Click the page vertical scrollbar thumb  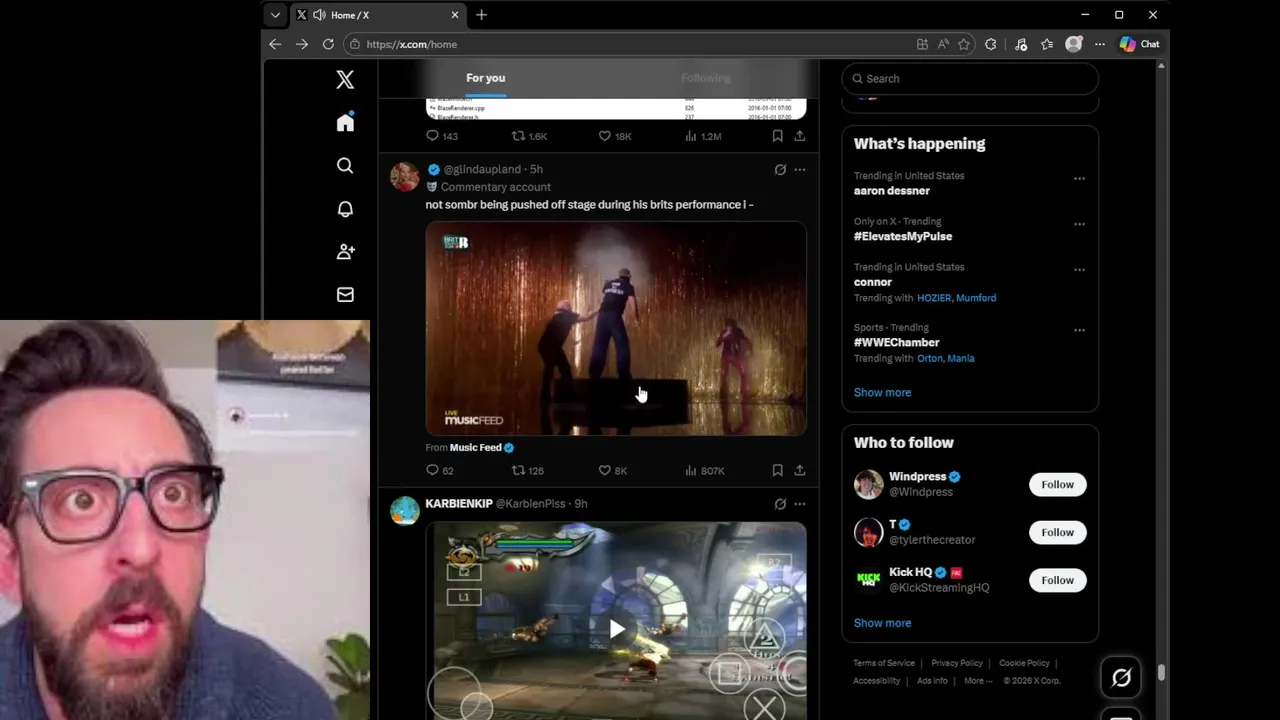point(1161,673)
